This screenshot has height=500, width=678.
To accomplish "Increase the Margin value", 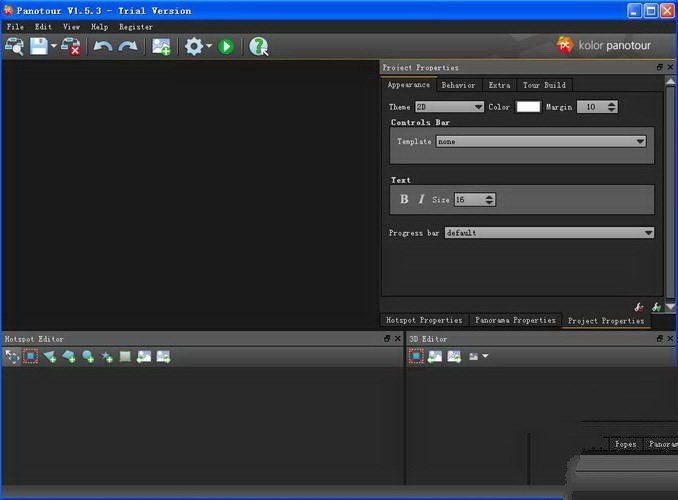I will click(x=611, y=104).
